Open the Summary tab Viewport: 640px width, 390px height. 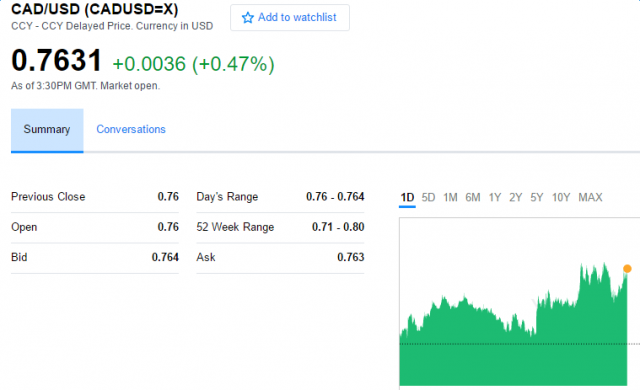47,130
